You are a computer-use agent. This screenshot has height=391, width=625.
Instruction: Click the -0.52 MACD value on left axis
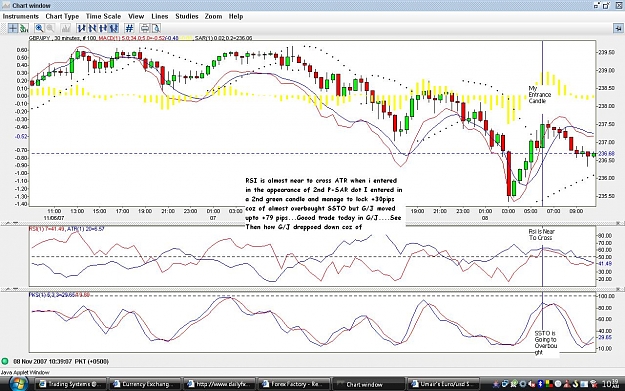tap(21, 136)
